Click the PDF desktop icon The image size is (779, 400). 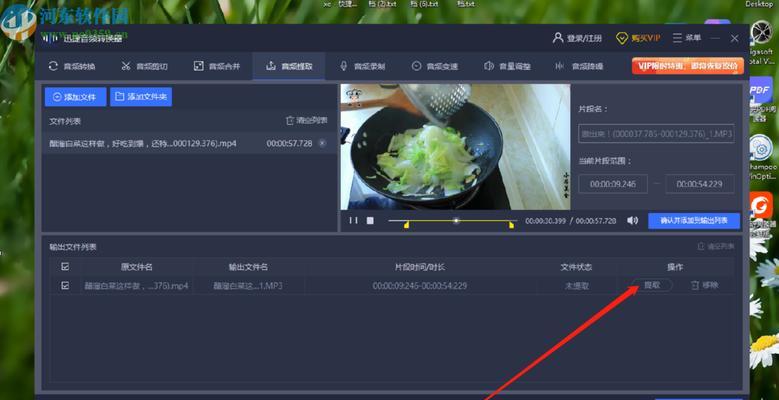pos(760,90)
